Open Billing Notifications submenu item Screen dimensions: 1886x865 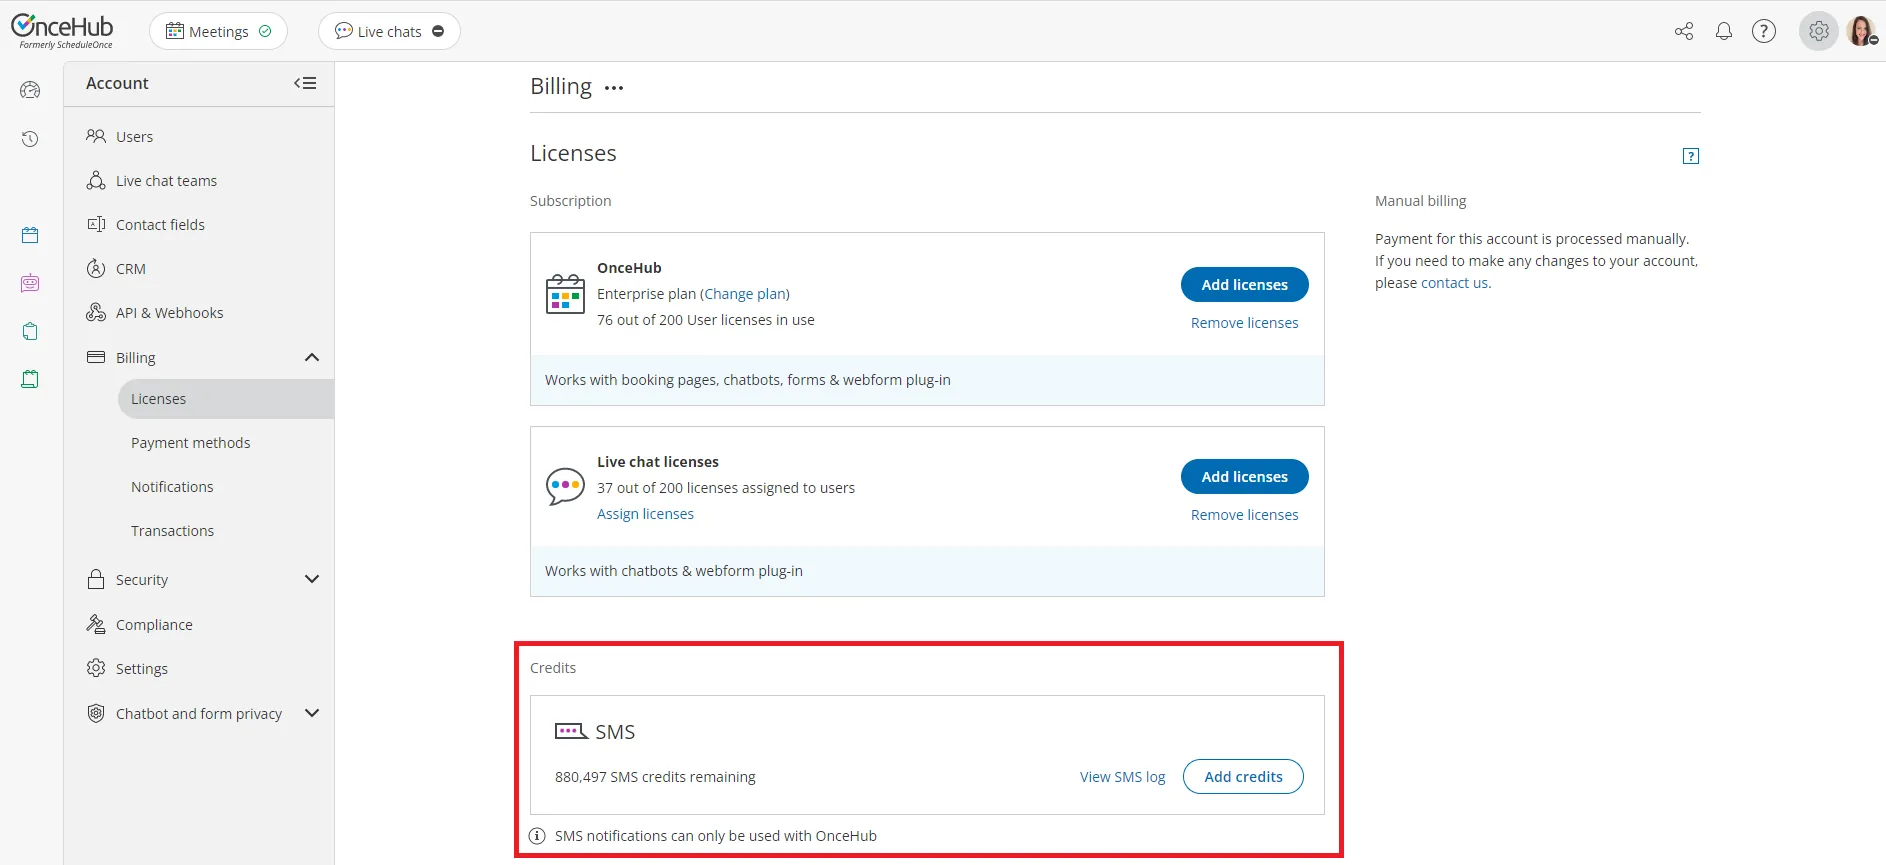click(172, 487)
